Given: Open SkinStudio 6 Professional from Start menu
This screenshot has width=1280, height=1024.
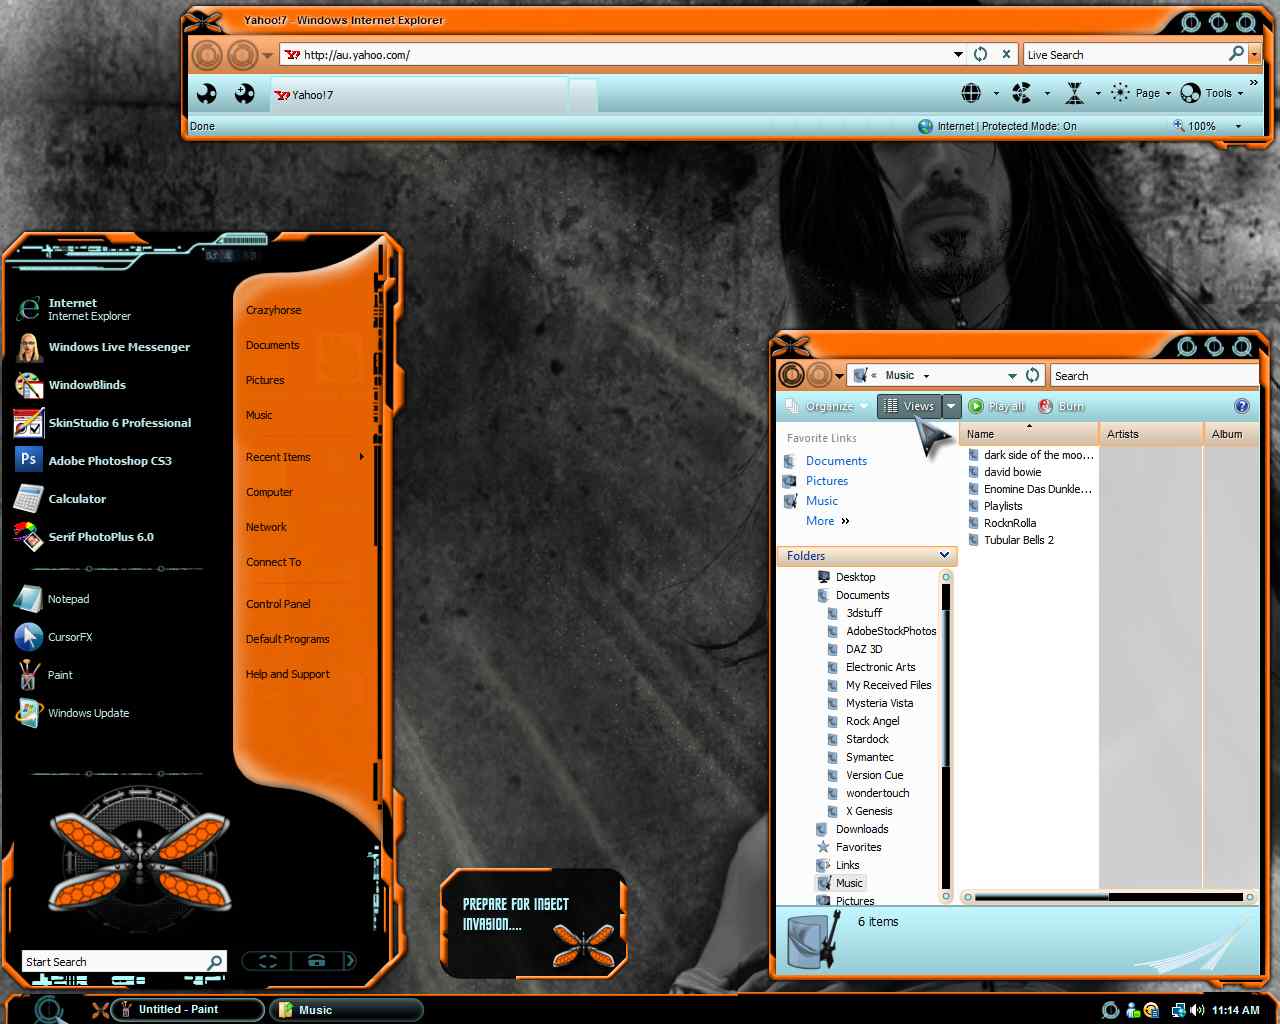Looking at the screenshot, I should 120,422.
